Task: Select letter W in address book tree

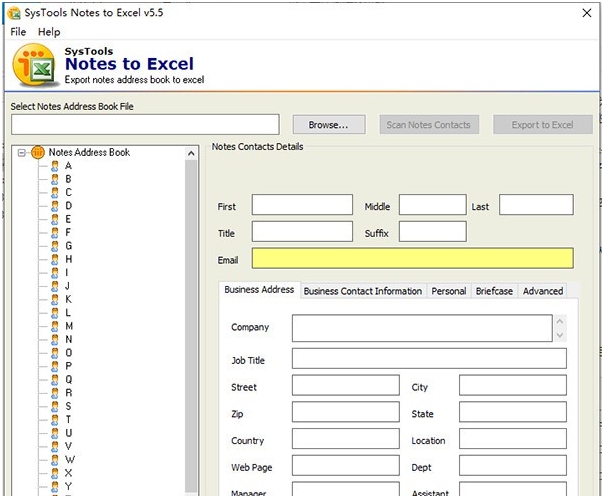Action: pyautogui.click(x=70, y=460)
